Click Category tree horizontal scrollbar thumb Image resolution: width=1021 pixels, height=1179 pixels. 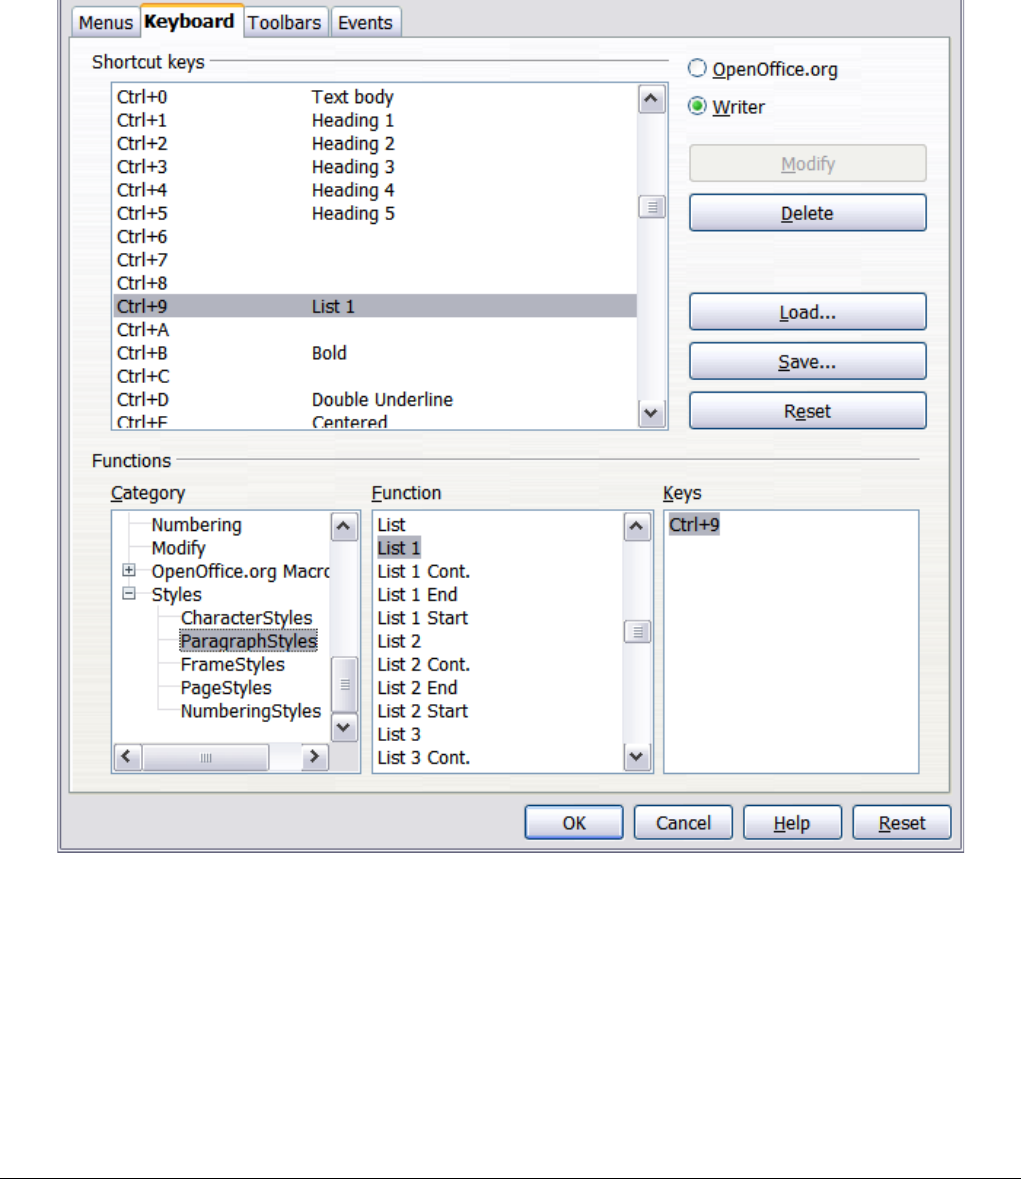tap(205, 757)
